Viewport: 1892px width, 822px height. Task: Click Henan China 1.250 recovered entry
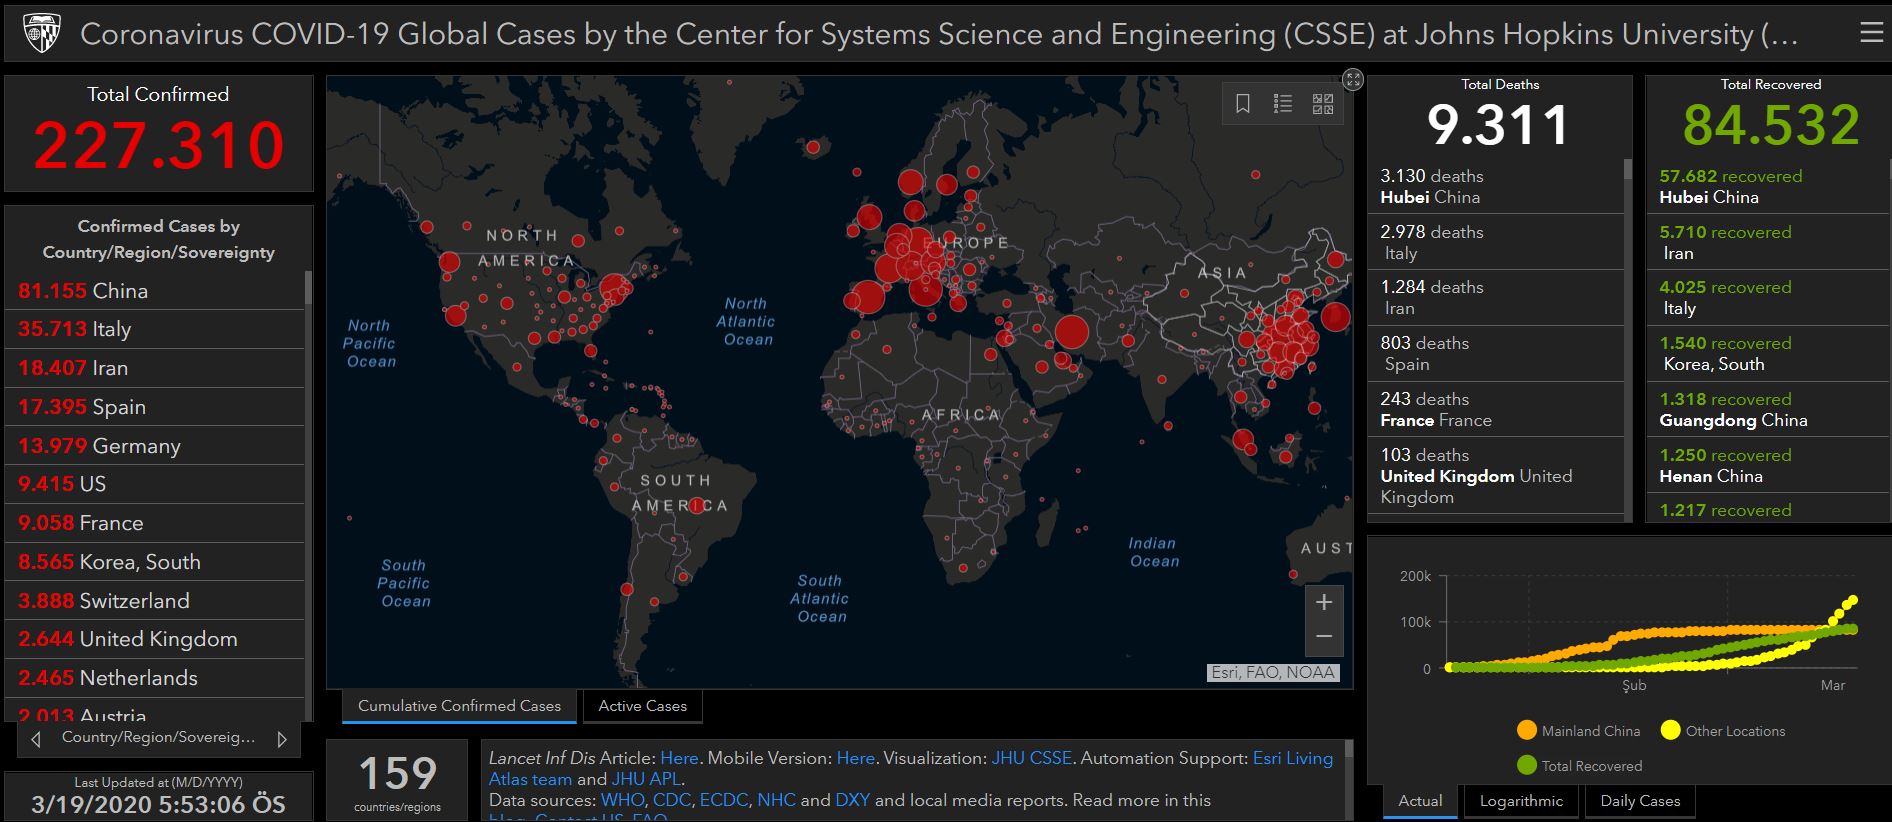pyautogui.click(x=1767, y=465)
